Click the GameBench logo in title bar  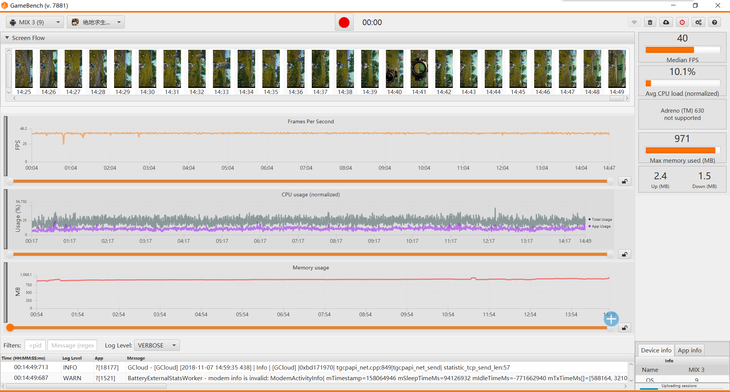point(4,5)
